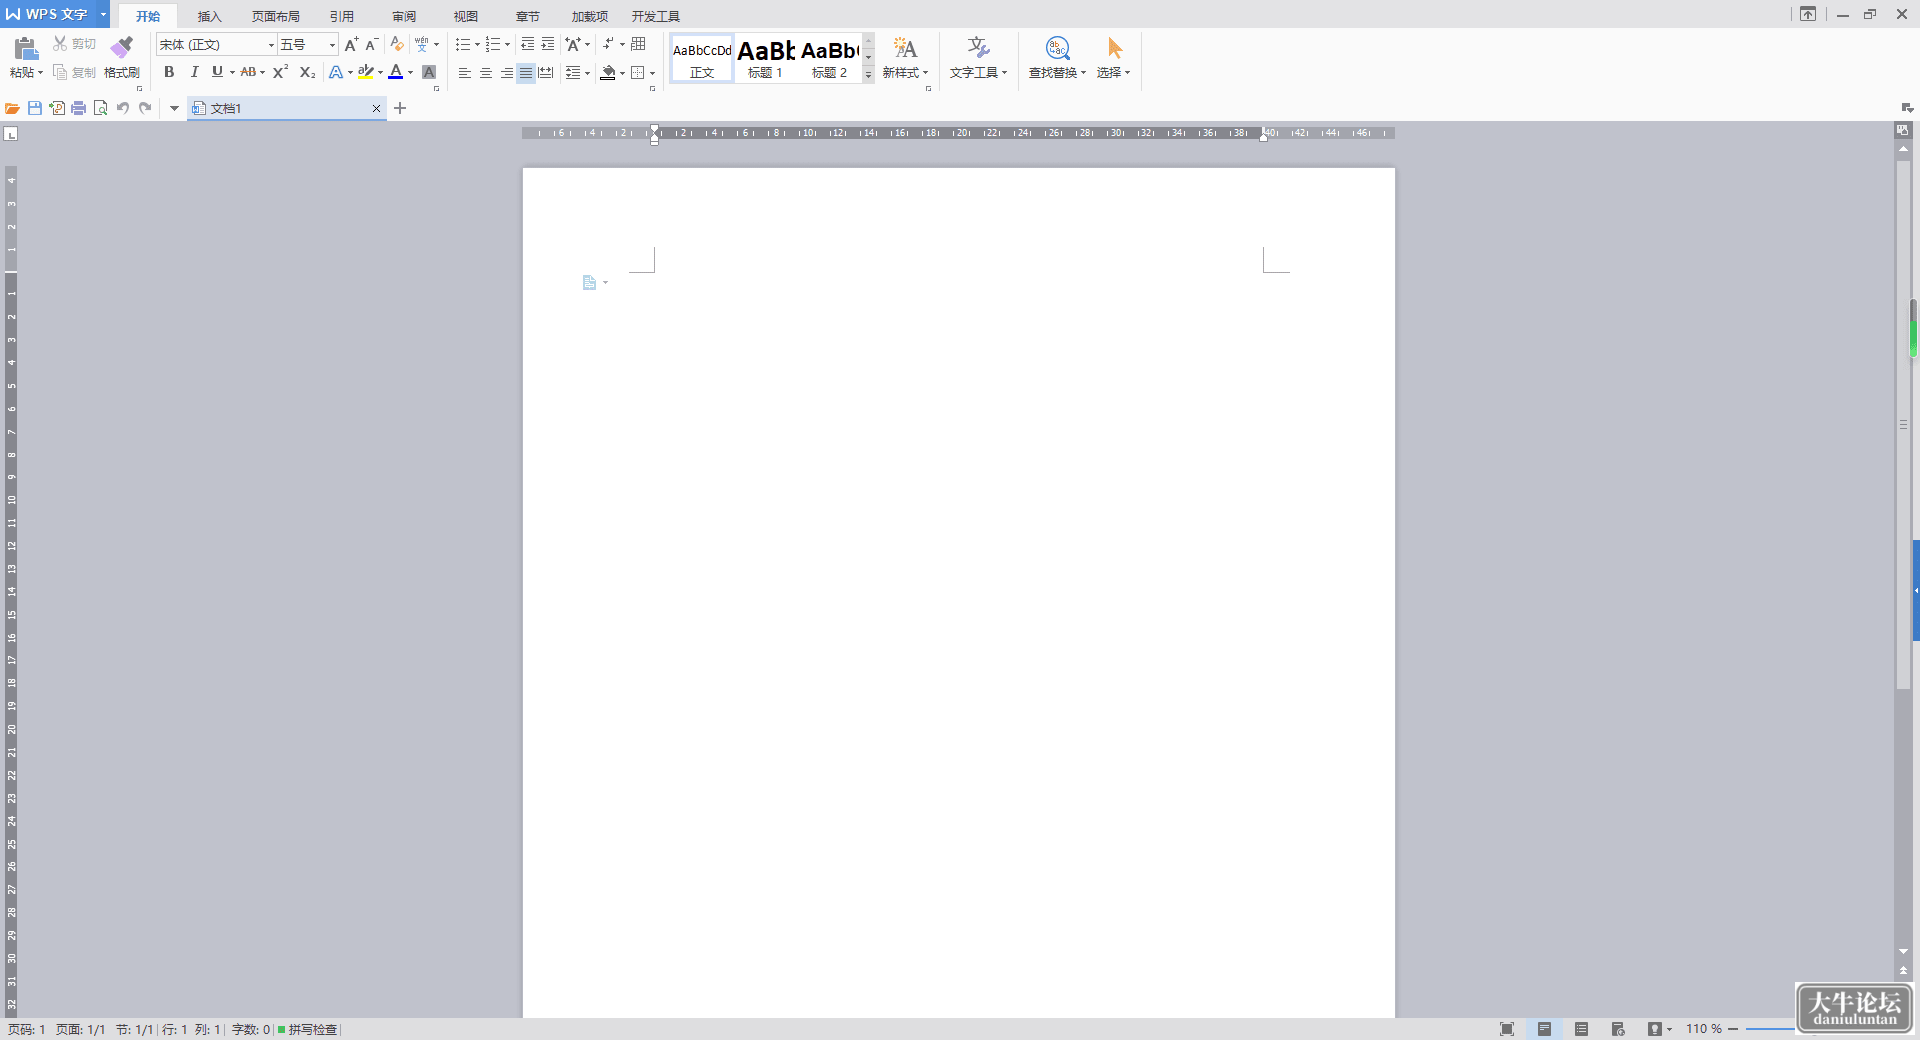The width and height of the screenshot is (1920, 1040).
Task: Toggle Center alignment
Action: (x=485, y=73)
